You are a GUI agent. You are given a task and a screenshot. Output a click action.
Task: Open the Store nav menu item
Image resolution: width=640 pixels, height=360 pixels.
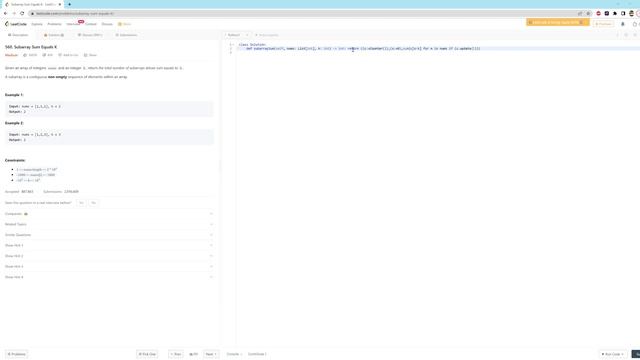point(124,24)
